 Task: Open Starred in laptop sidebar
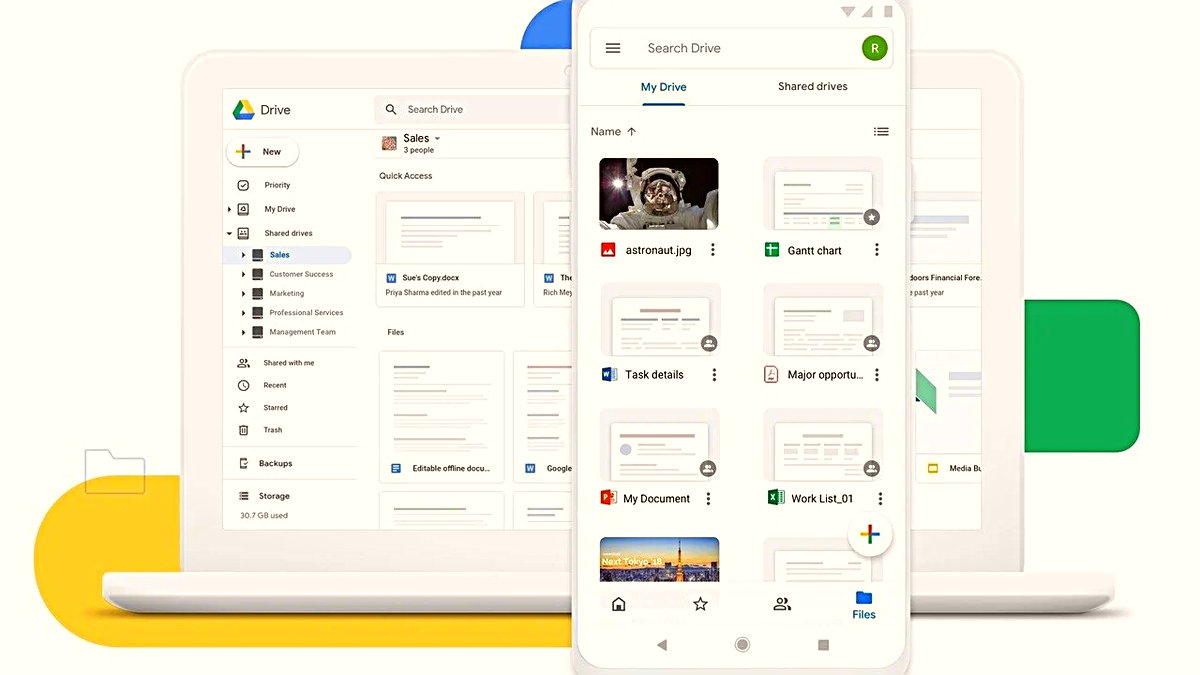[x=276, y=408]
